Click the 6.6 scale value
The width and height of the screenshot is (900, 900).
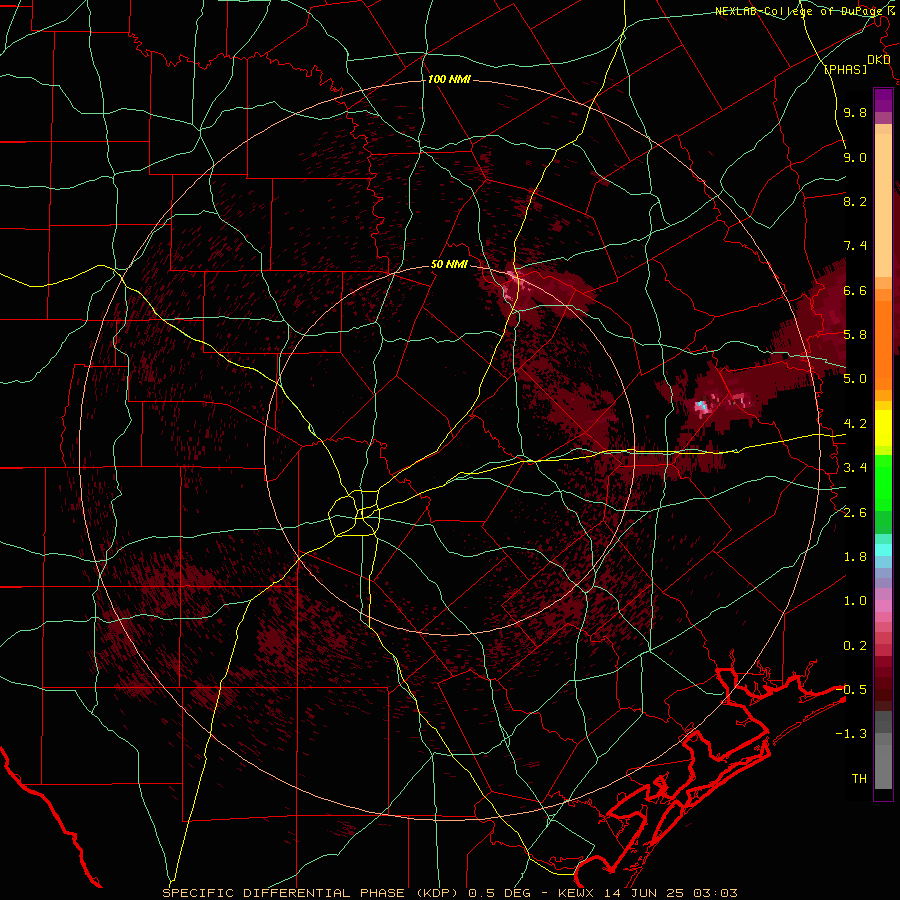[x=855, y=290]
